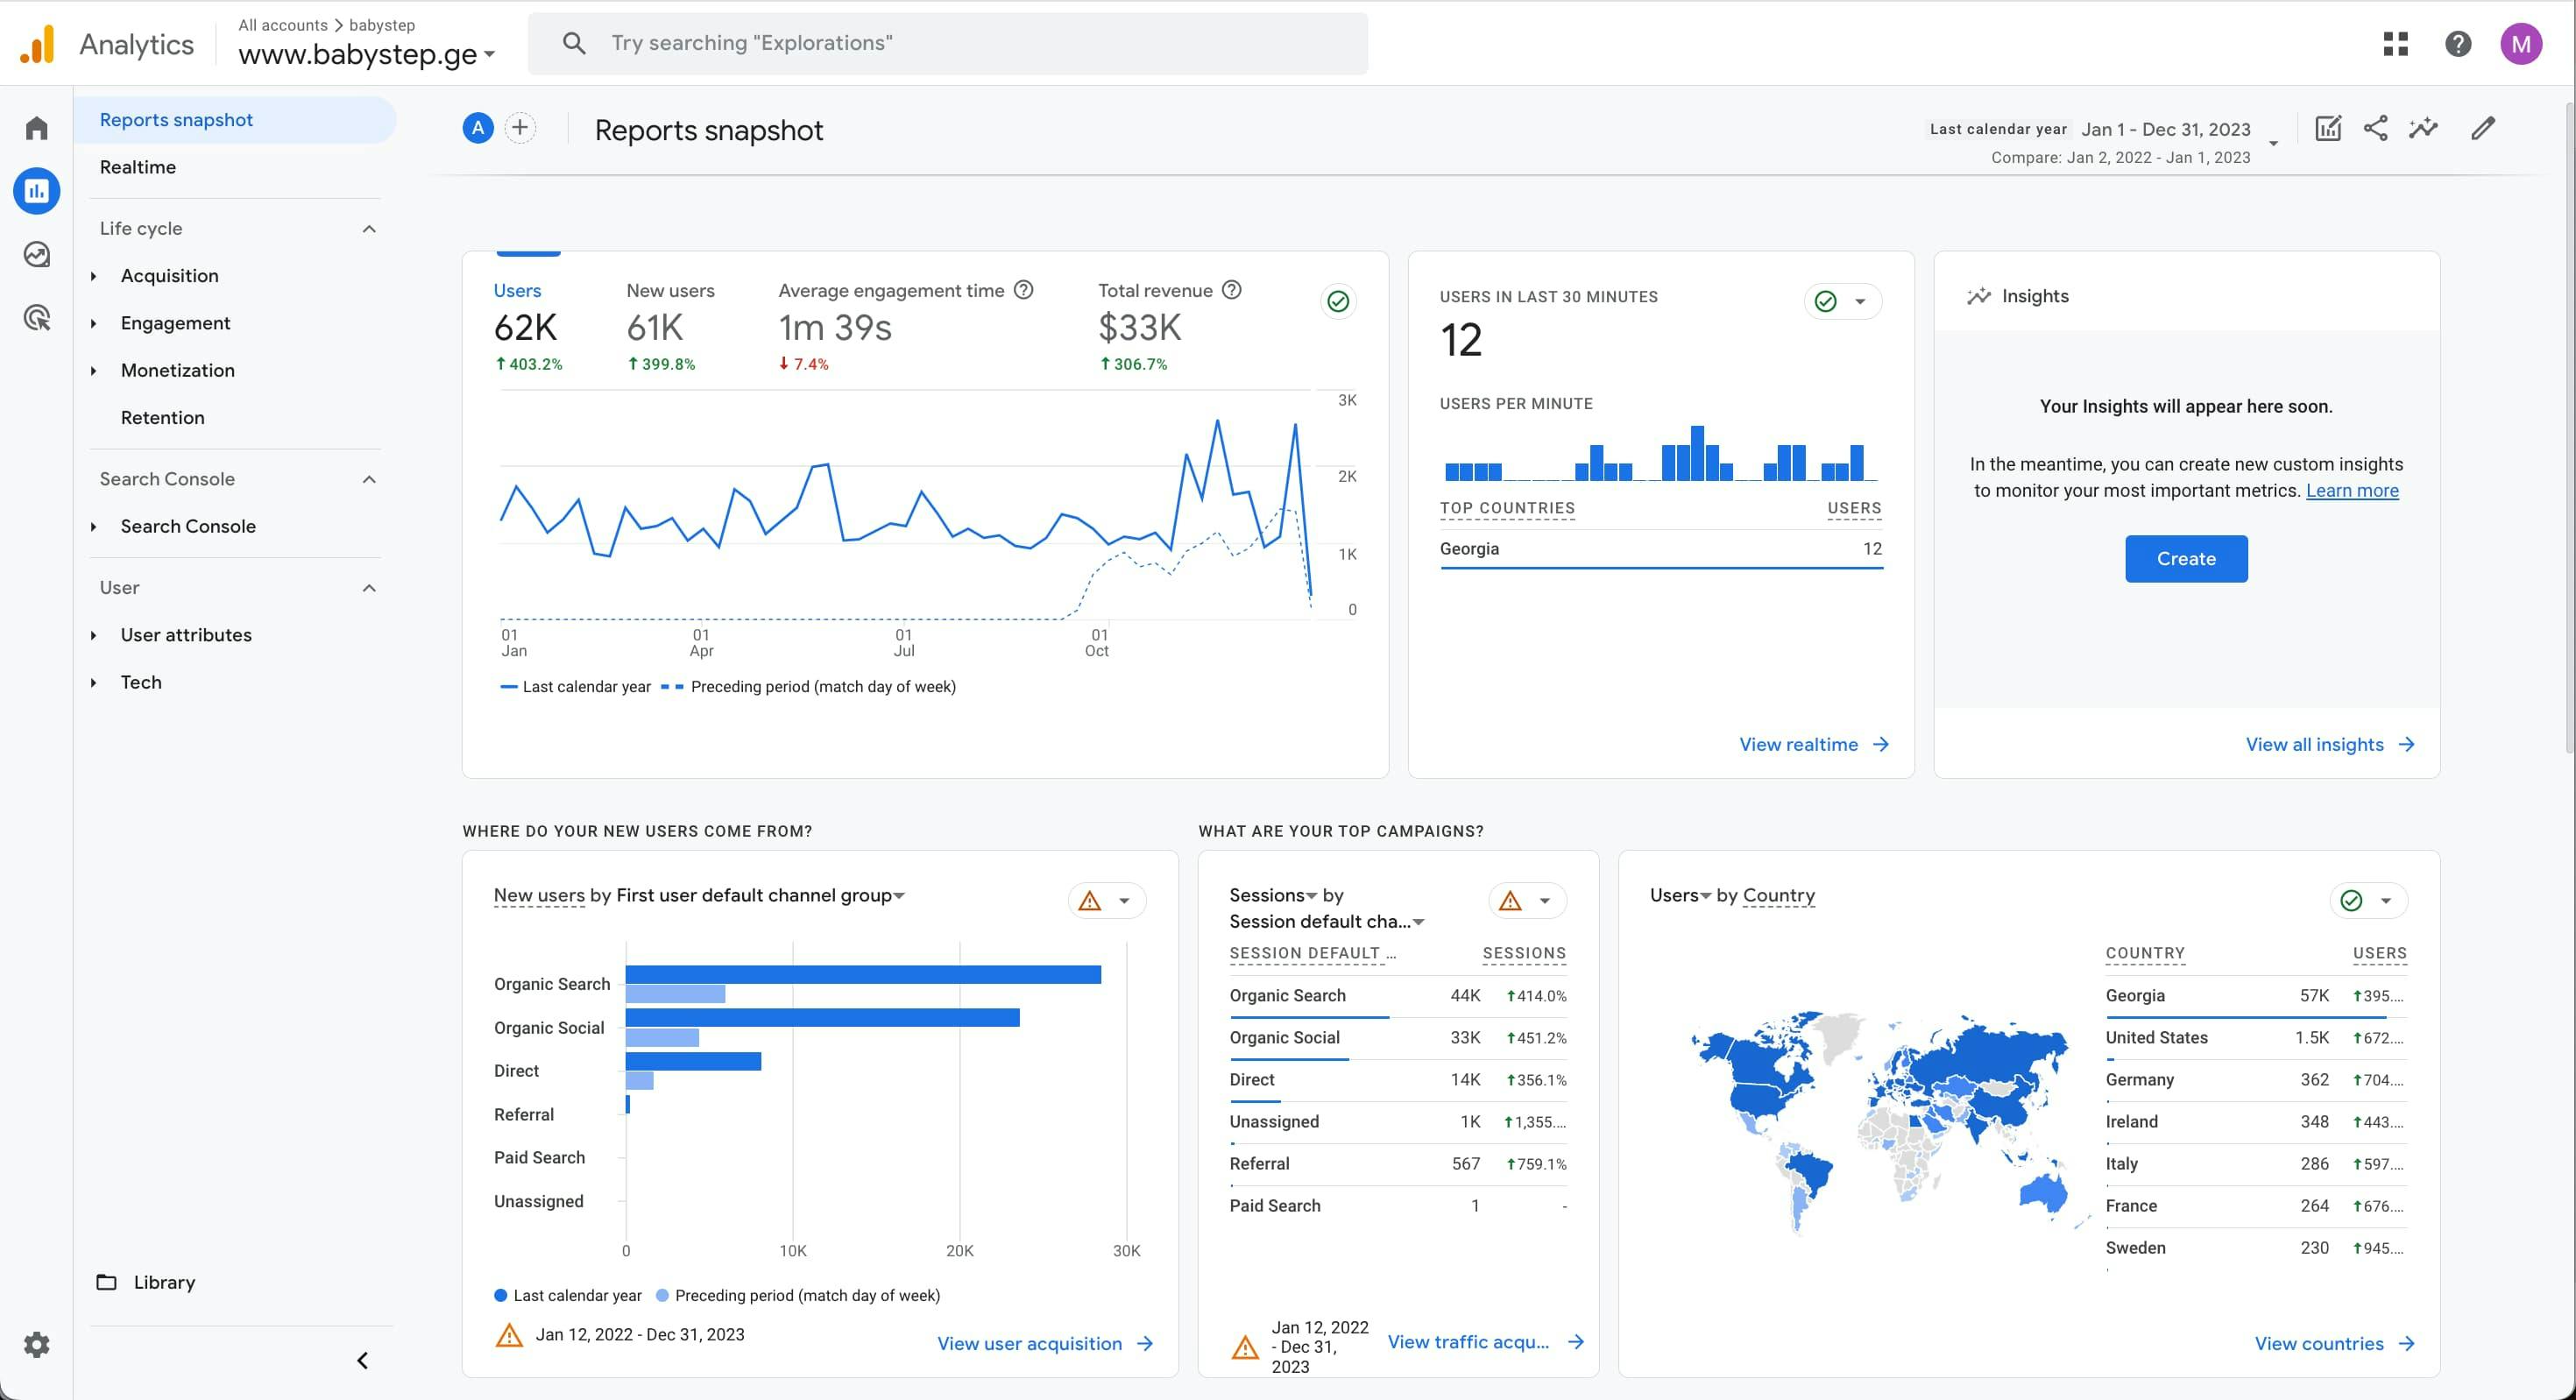The width and height of the screenshot is (2576, 1400).
Task: Click the Edit comparisons chart icon
Action: pos(2328,128)
